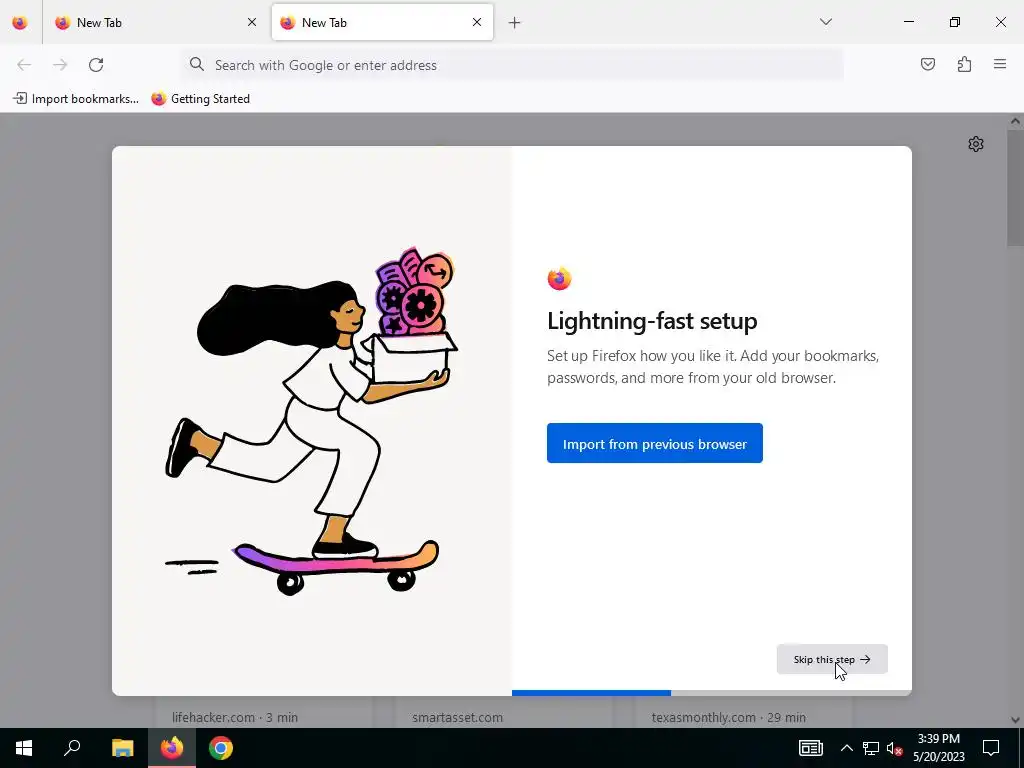Viewport: 1024px width, 768px height.
Task: Expand the list all tabs chevron
Action: (825, 22)
